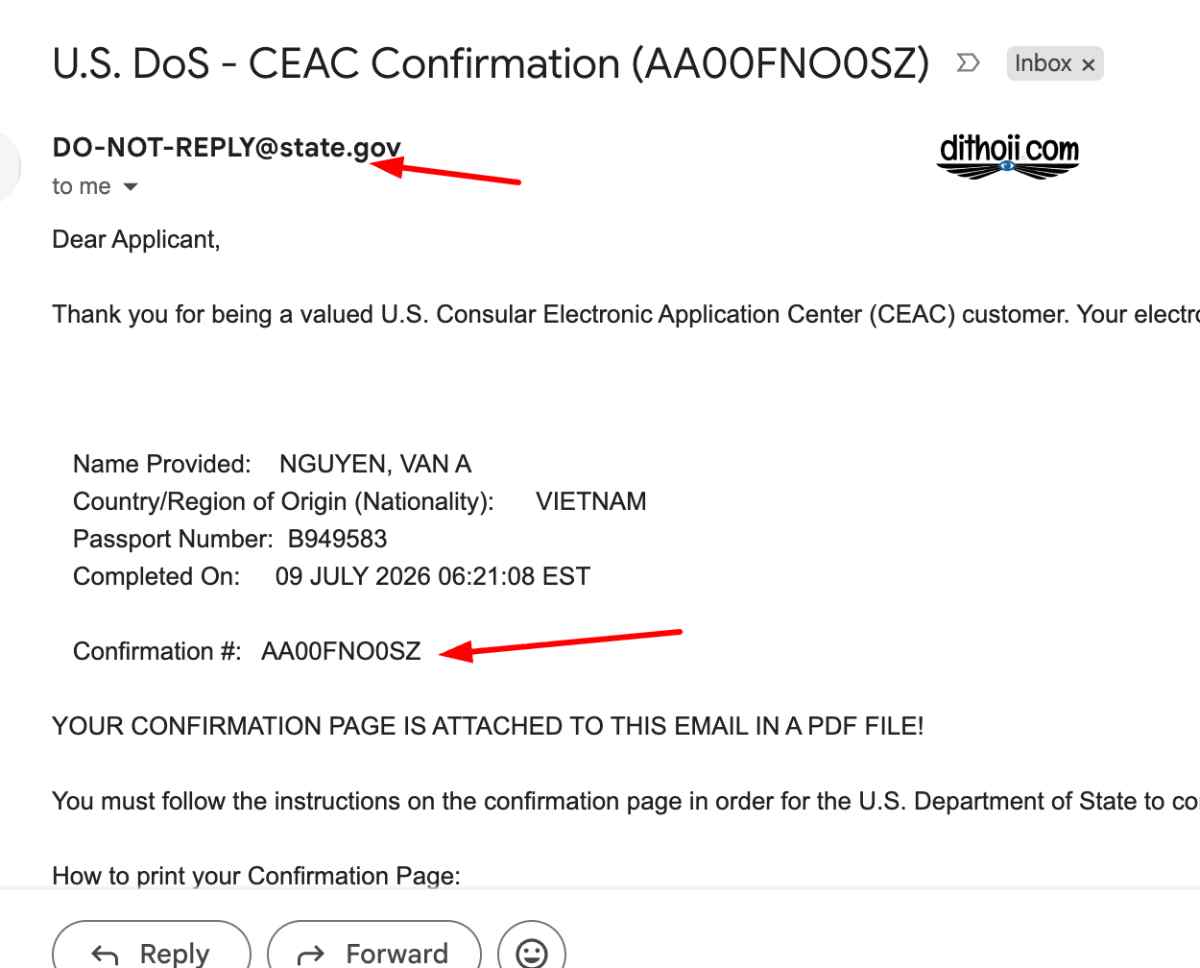The height and width of the screenshot is (968, 1200).
Task: Click the dithoii.com winged logo
Action: pos(1008,157)
